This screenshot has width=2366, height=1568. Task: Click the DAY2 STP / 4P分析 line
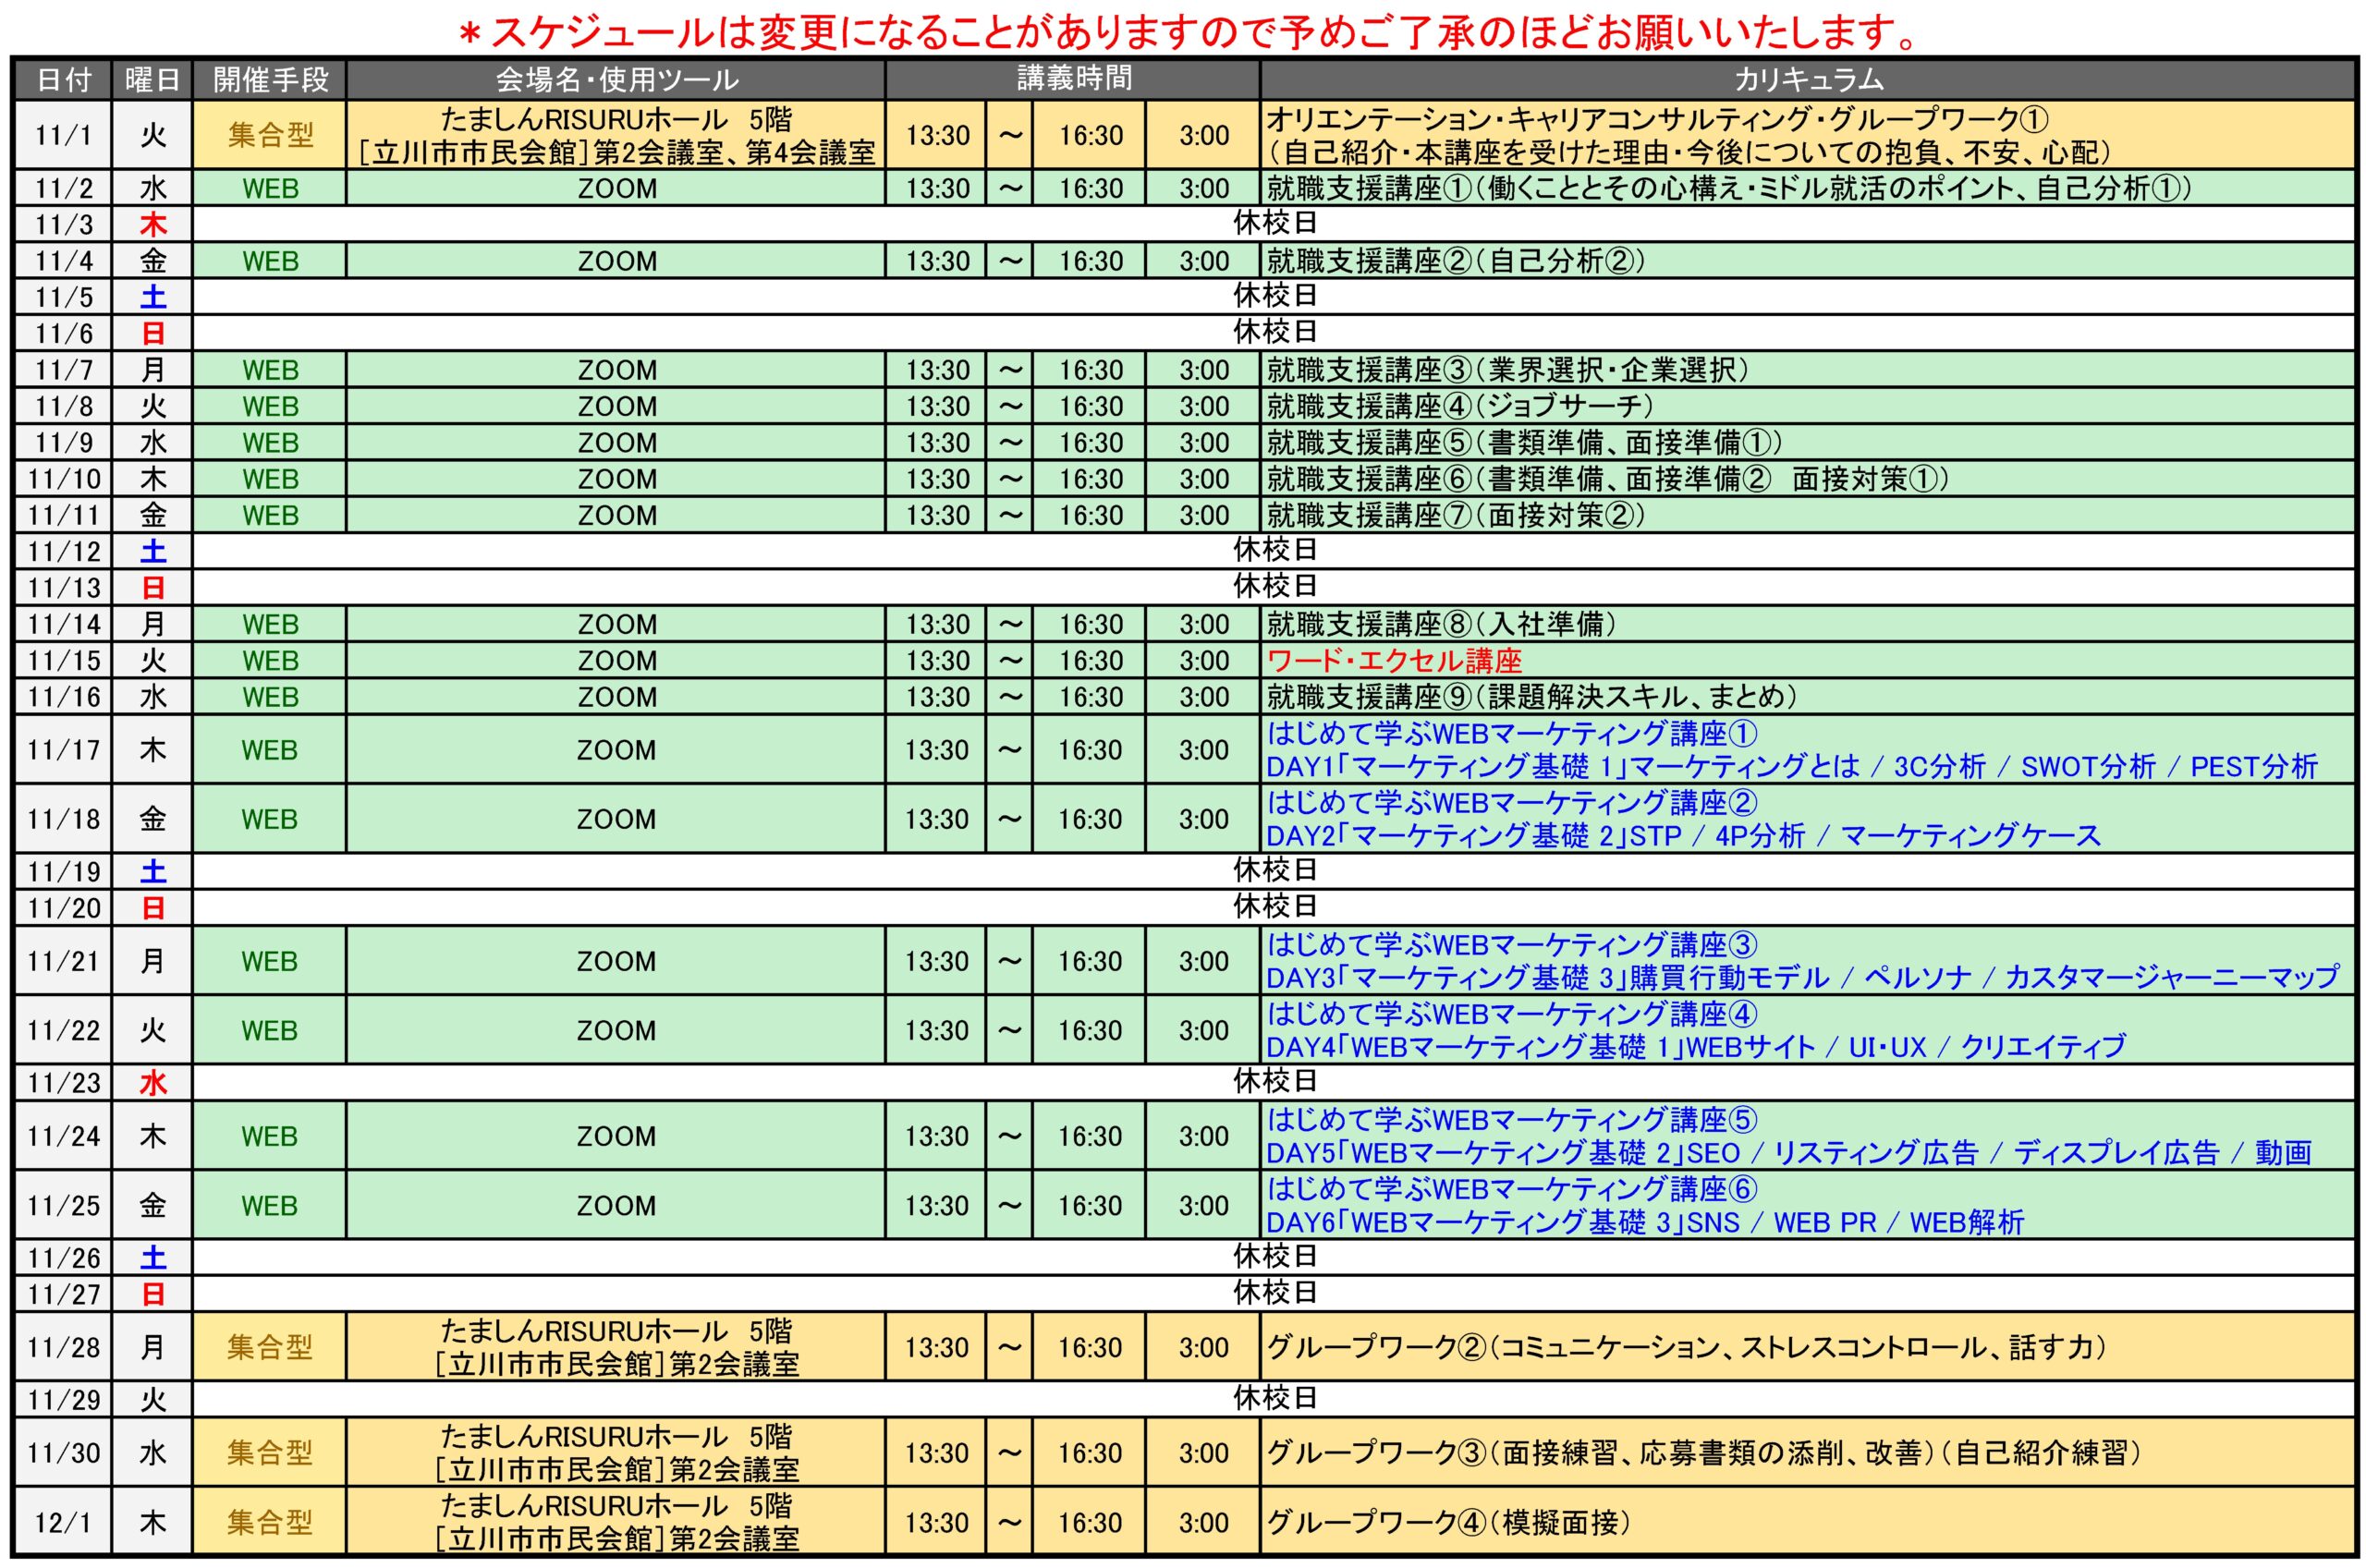click(x=1683, y=836)
